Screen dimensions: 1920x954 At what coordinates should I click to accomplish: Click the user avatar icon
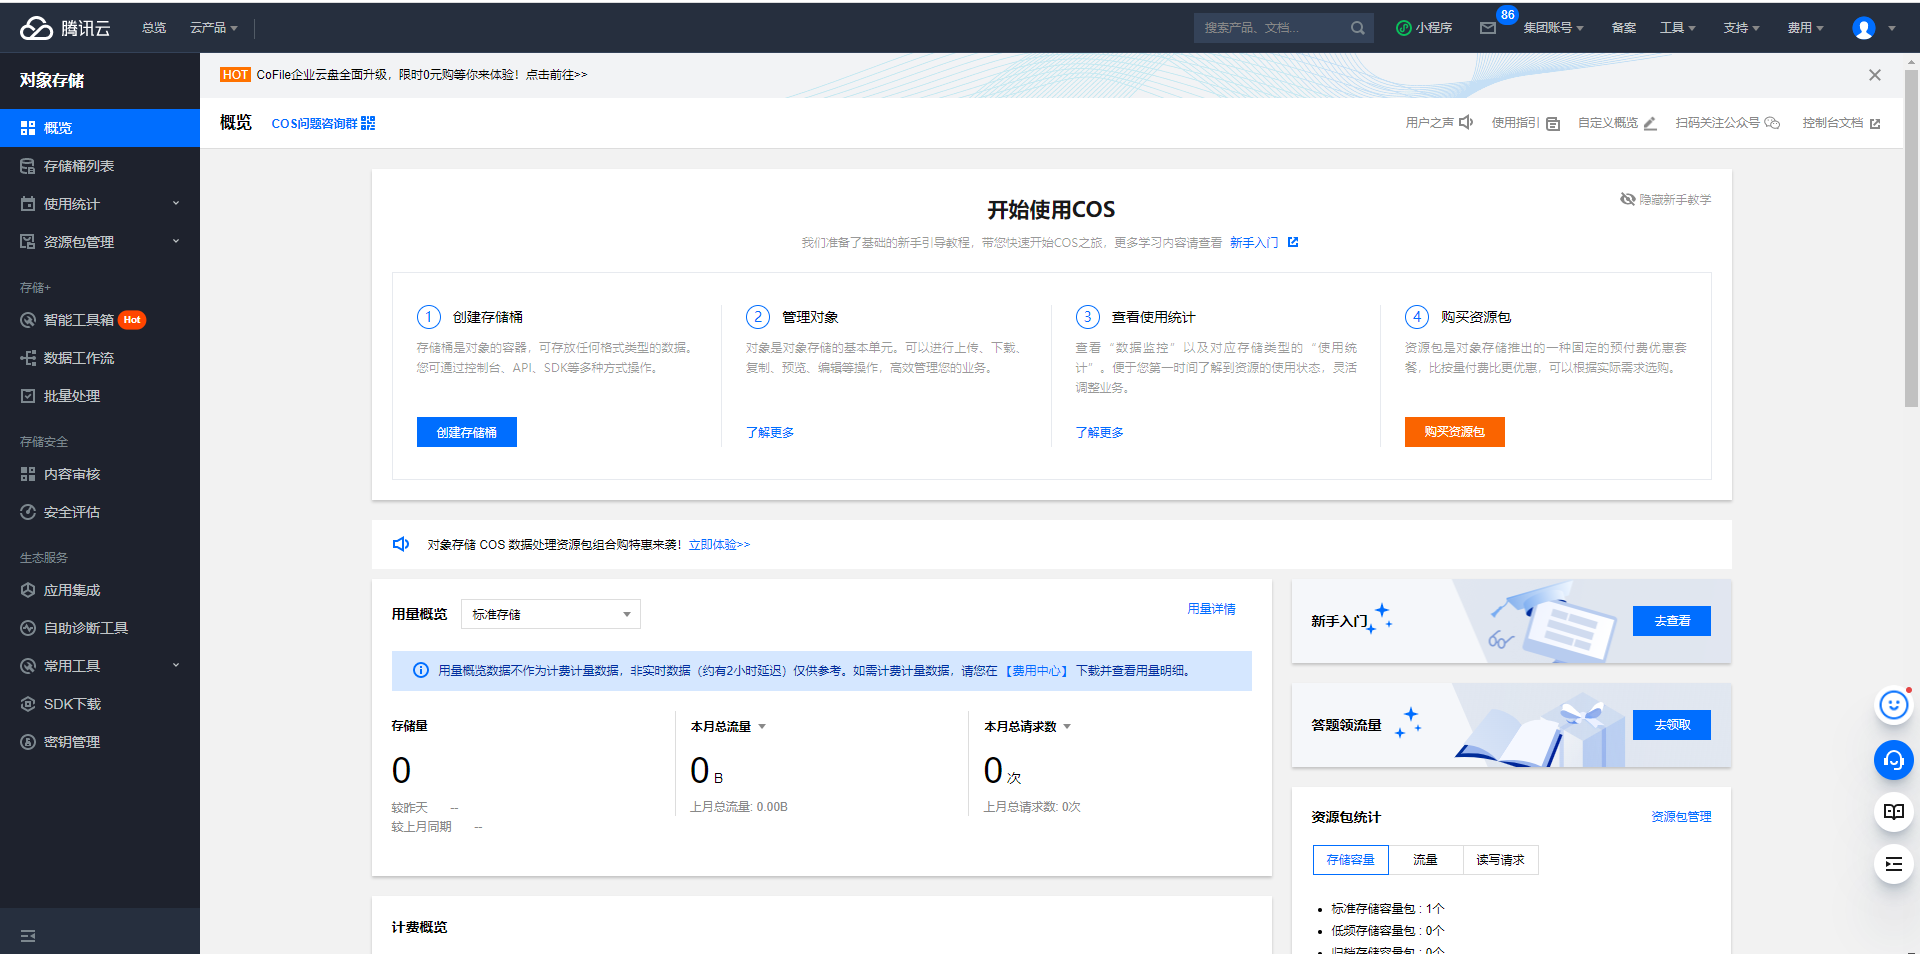pyautogui.click(x=1864, y=28)
